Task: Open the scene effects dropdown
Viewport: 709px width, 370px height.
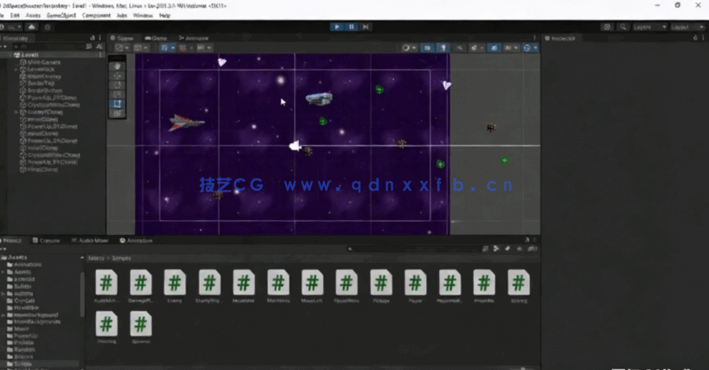Action: coord(476,47)
